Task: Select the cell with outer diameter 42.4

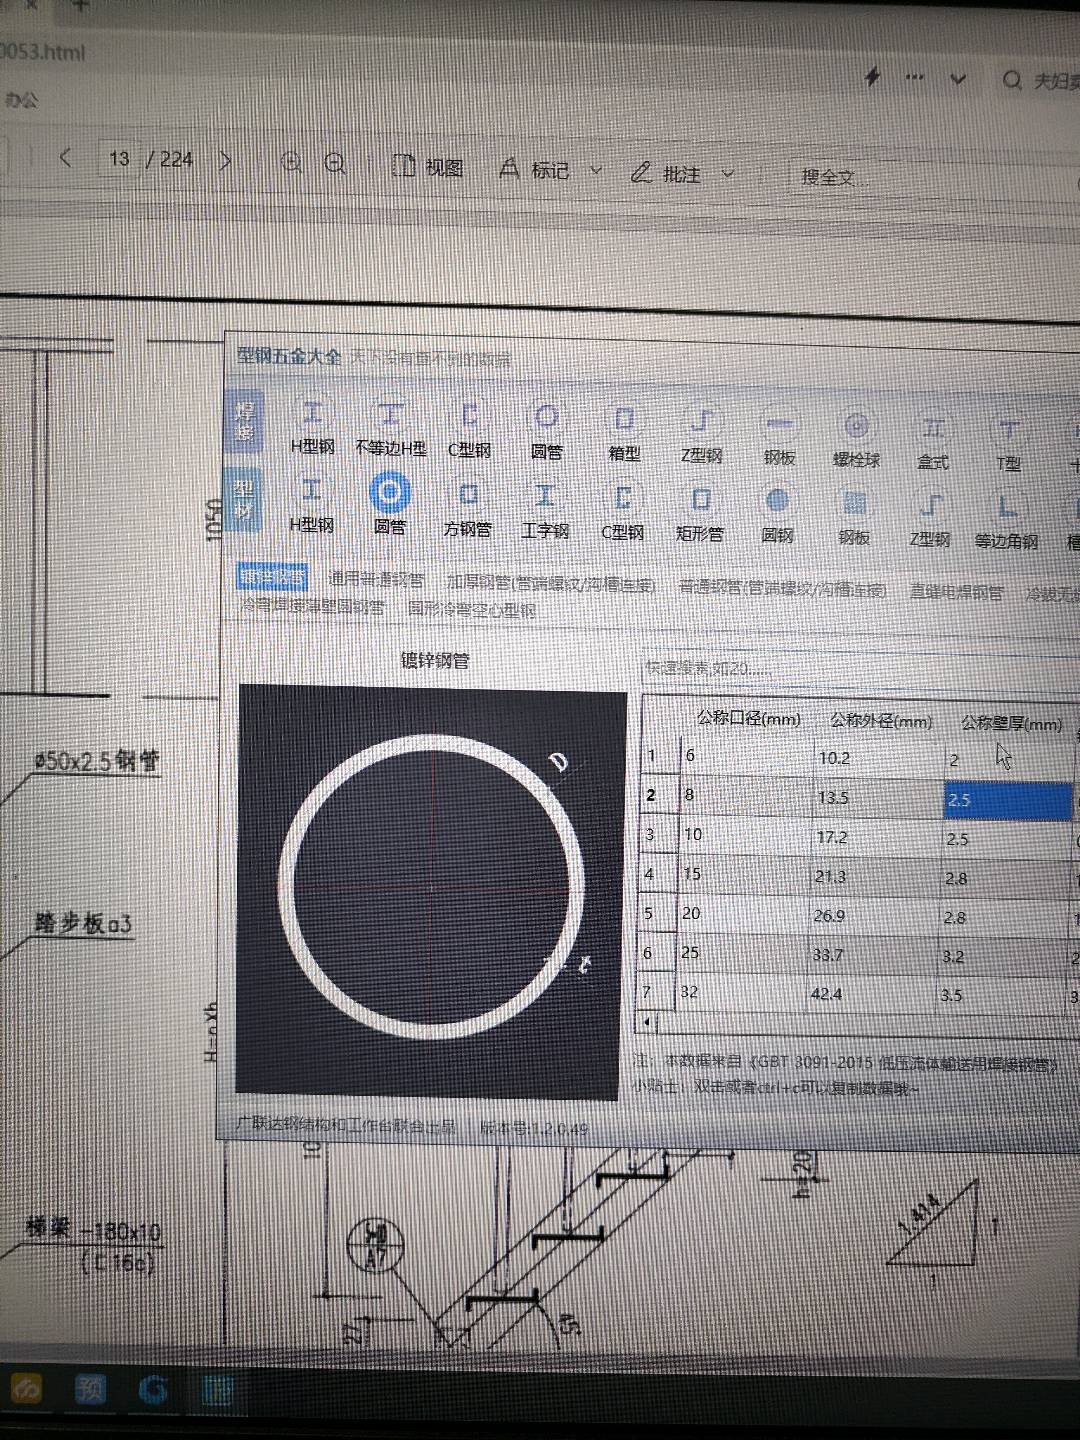Action: click(x=871, y=993)
